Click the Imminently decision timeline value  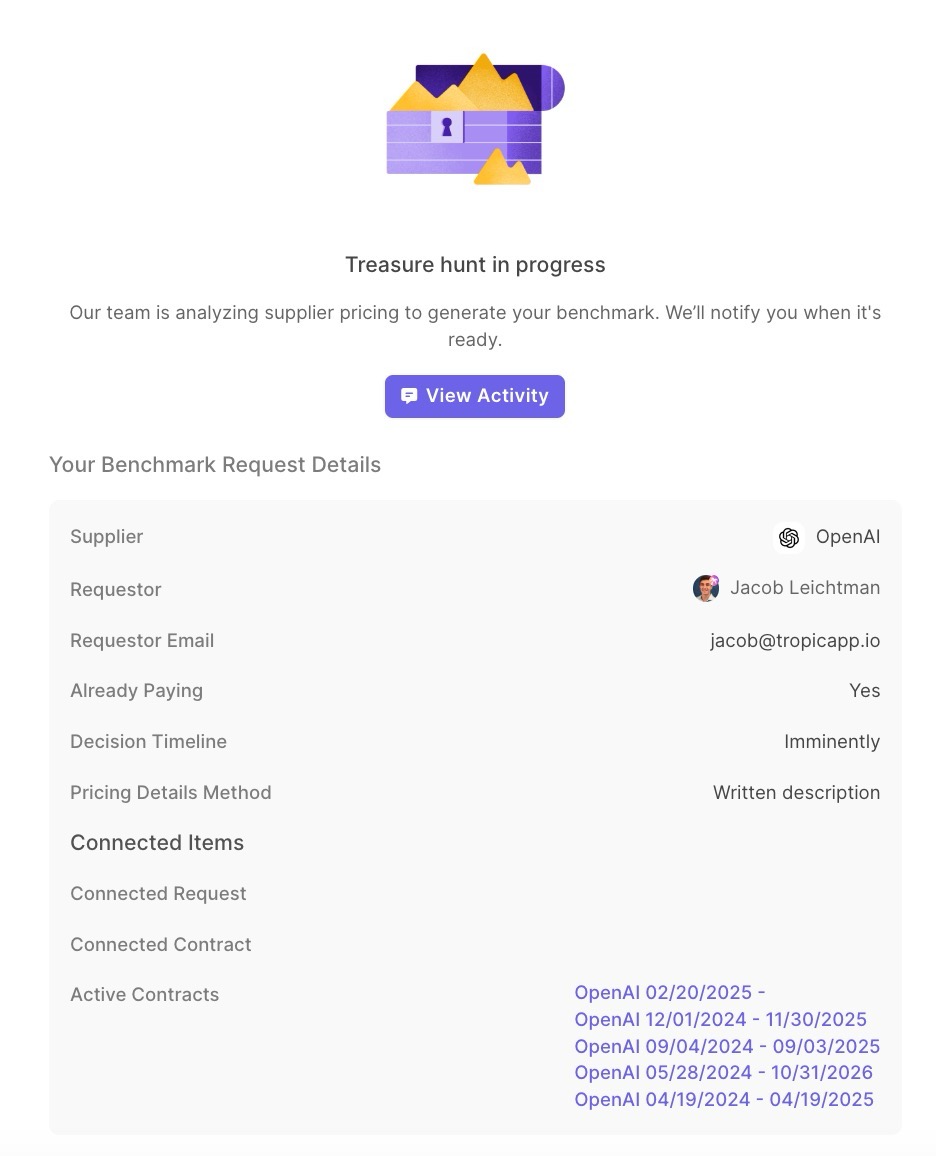pyautogui.click(x=832, y=742)
